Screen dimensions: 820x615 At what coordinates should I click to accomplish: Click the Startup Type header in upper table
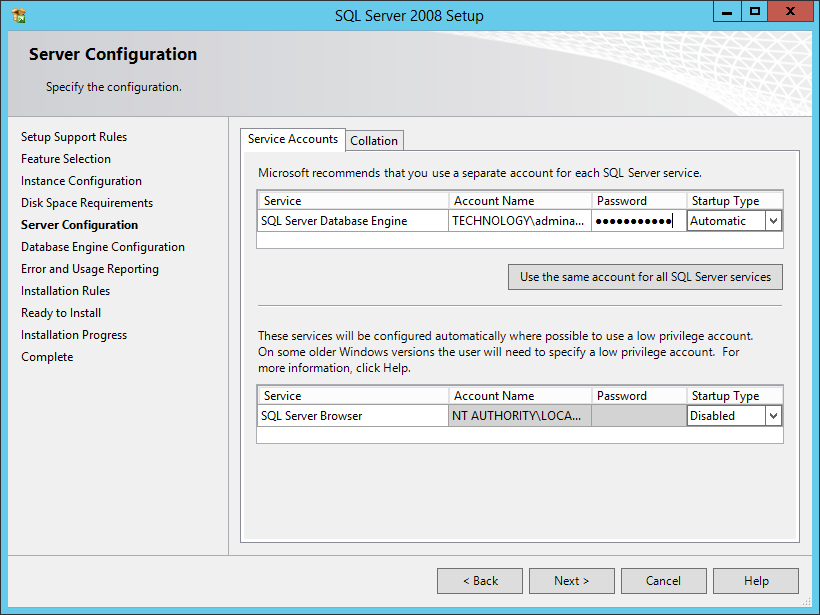pyautogui.click(x=734, y=201)
